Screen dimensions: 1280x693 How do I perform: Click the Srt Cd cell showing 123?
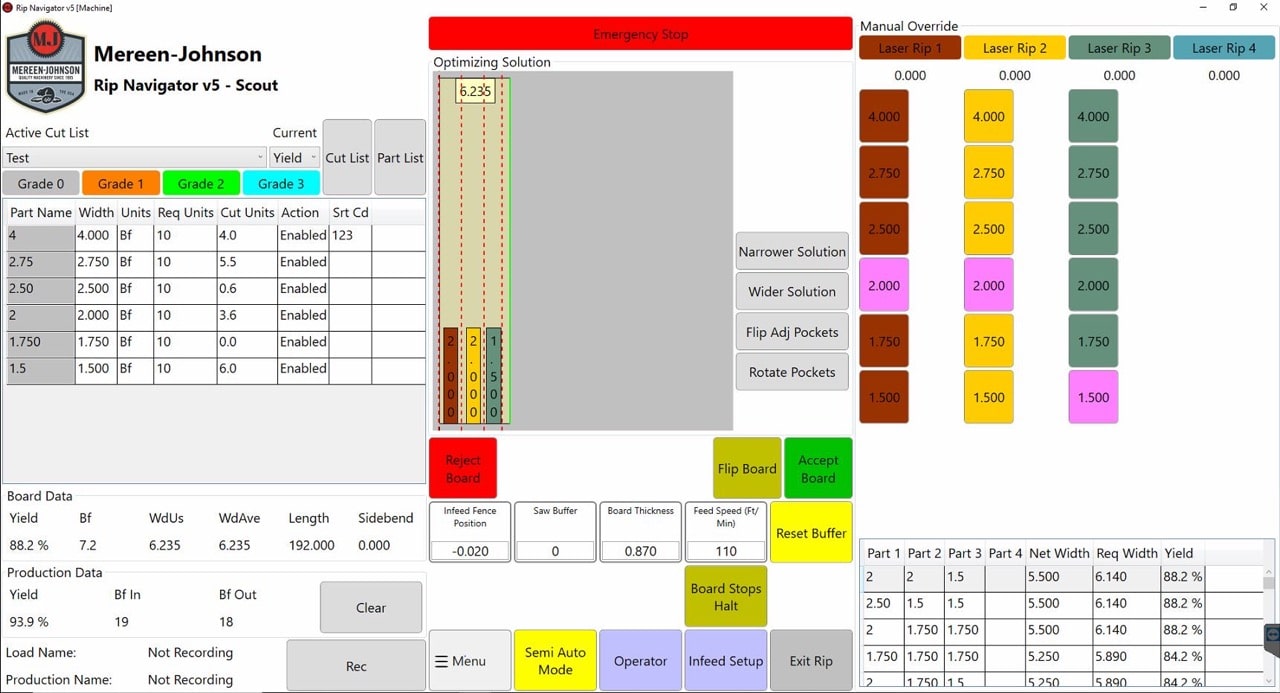click(x=350, y=236)
